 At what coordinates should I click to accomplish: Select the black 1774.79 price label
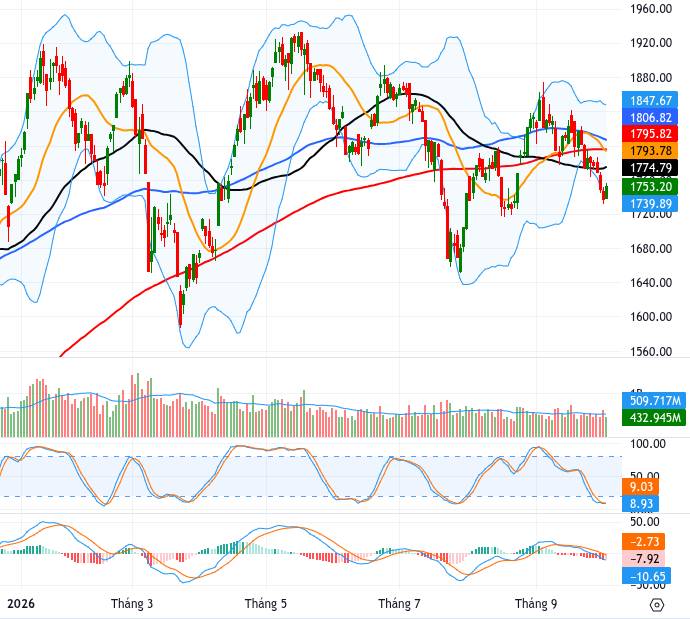650,168
